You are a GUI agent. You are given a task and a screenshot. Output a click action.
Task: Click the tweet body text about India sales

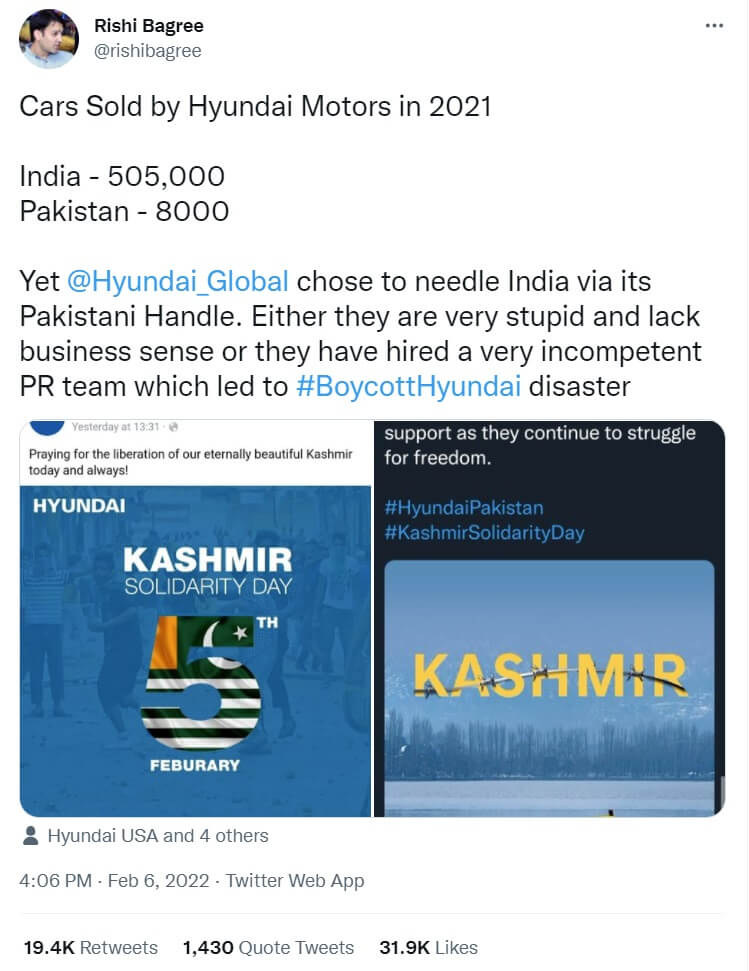point(122,177)
